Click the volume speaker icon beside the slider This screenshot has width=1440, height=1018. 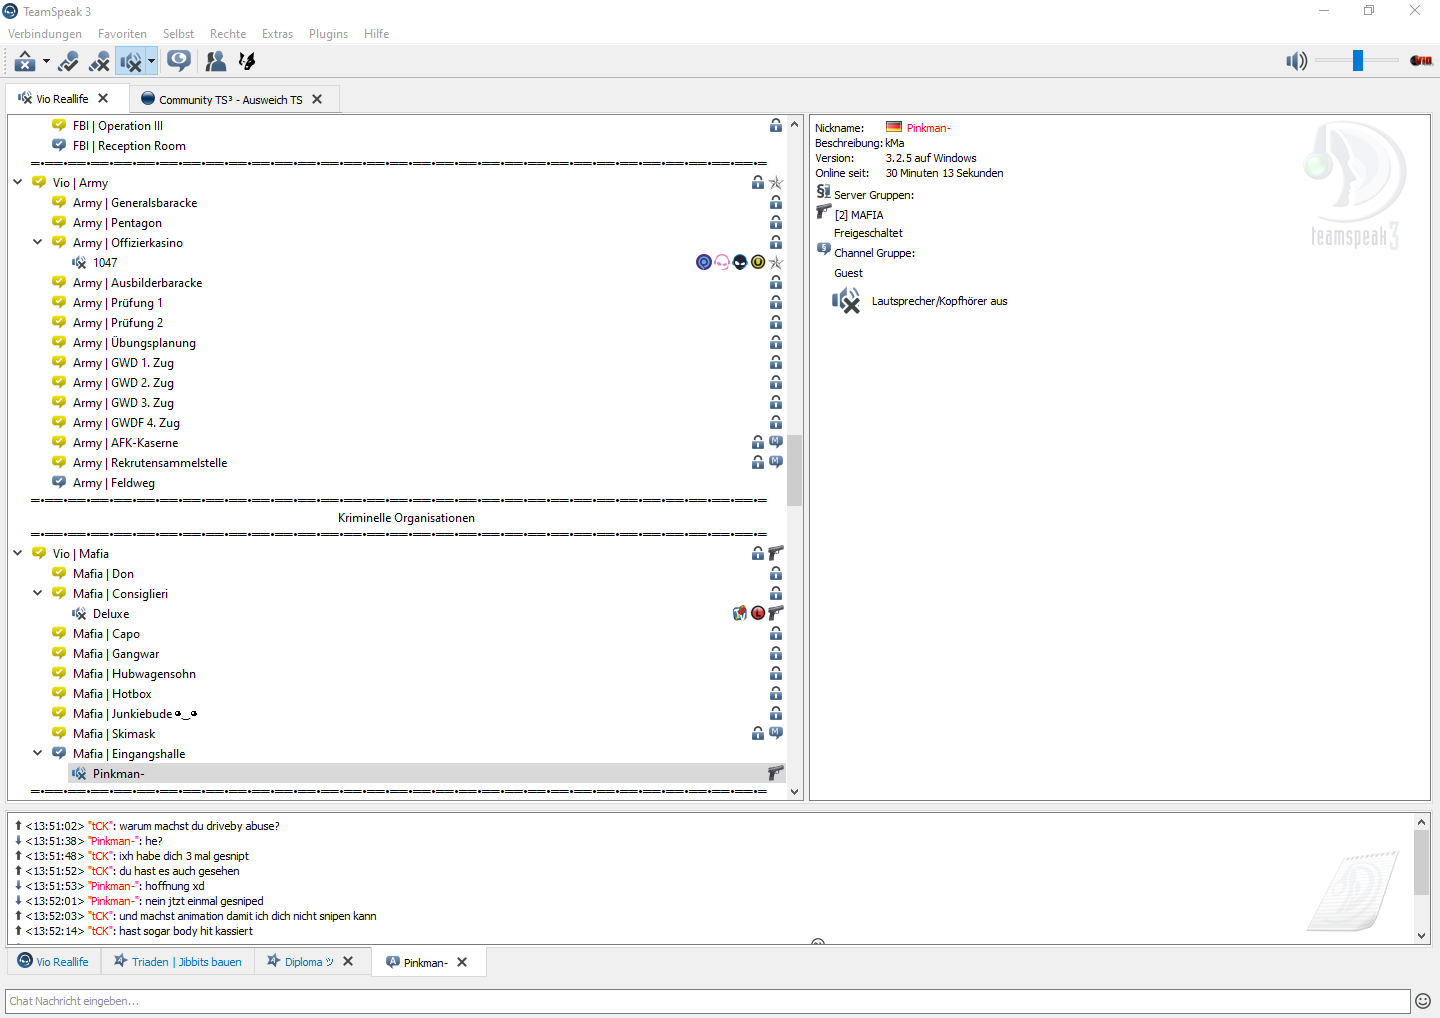1297,61
